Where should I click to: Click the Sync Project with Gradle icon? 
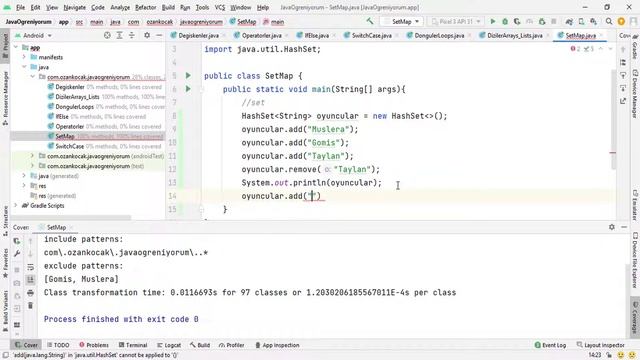click(x=569, y=21)
